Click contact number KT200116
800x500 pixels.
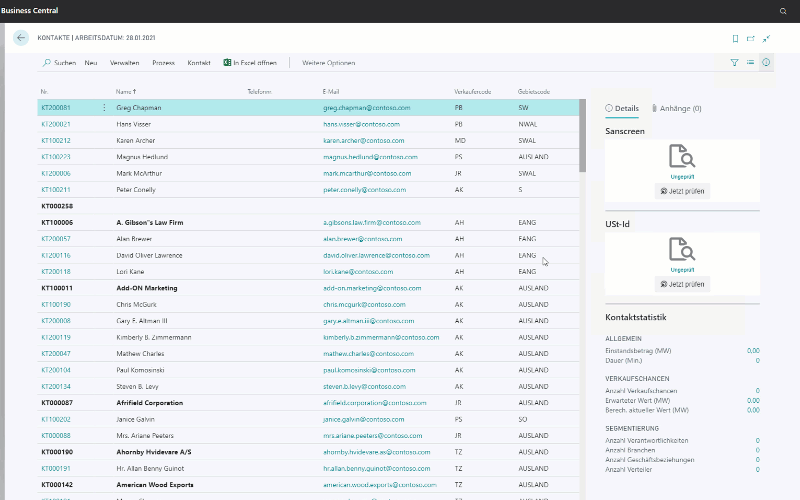point(56,255)
